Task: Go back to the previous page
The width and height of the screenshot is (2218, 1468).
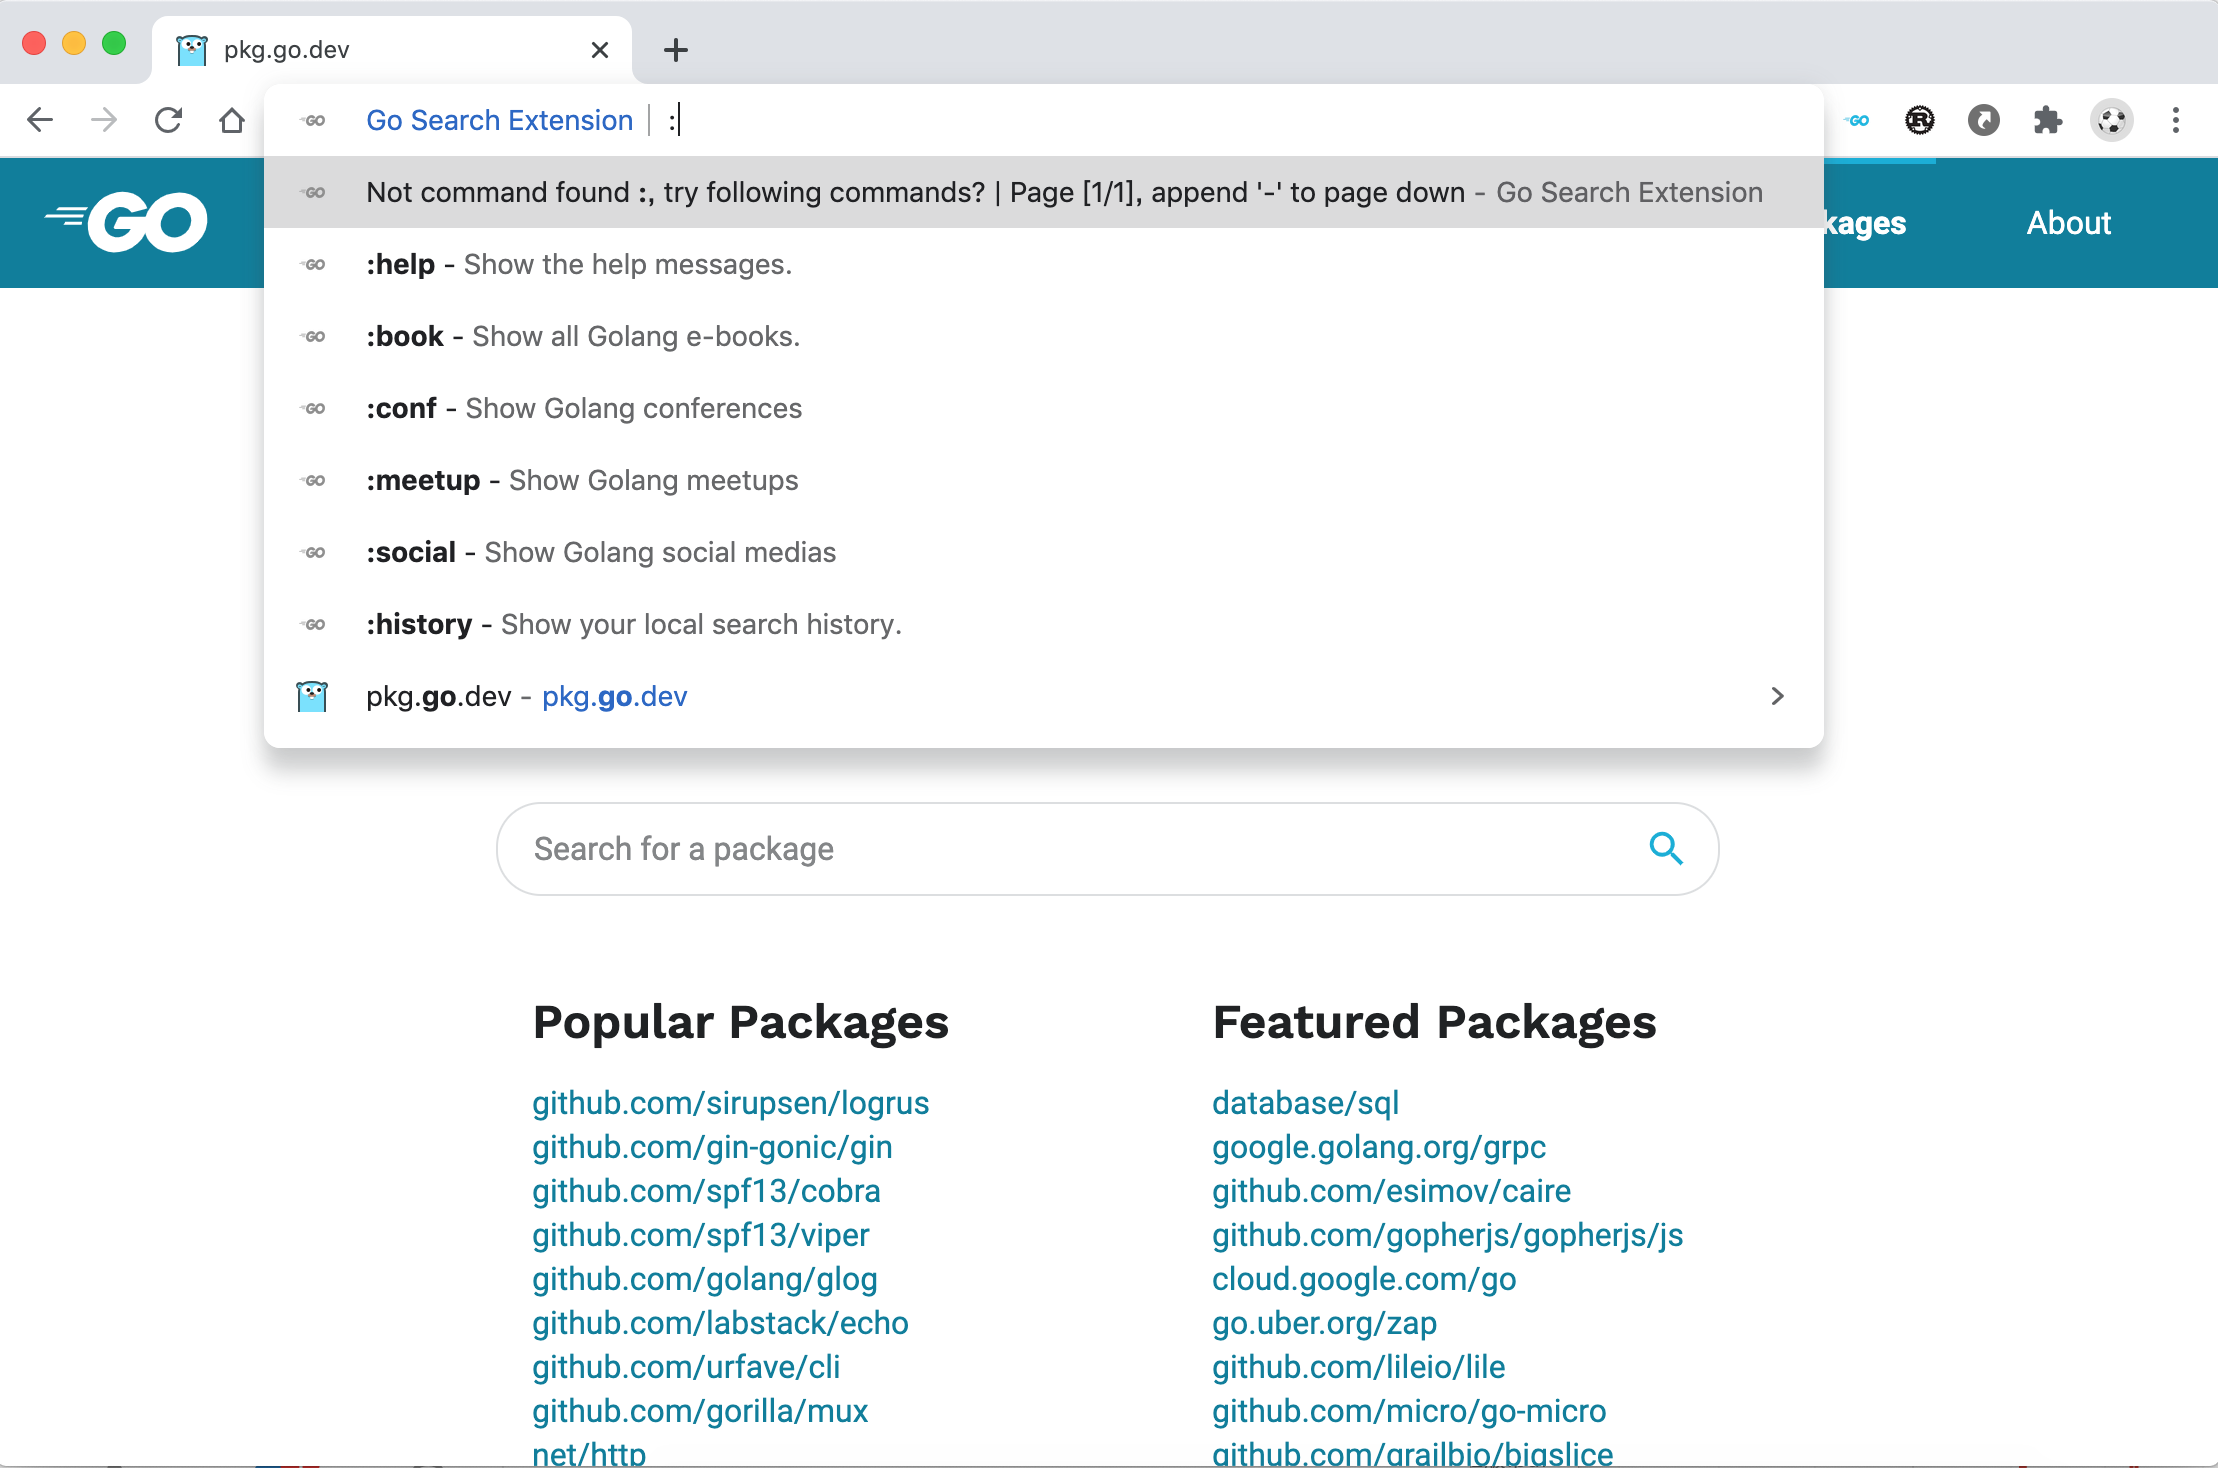Action: click(40, 121)
